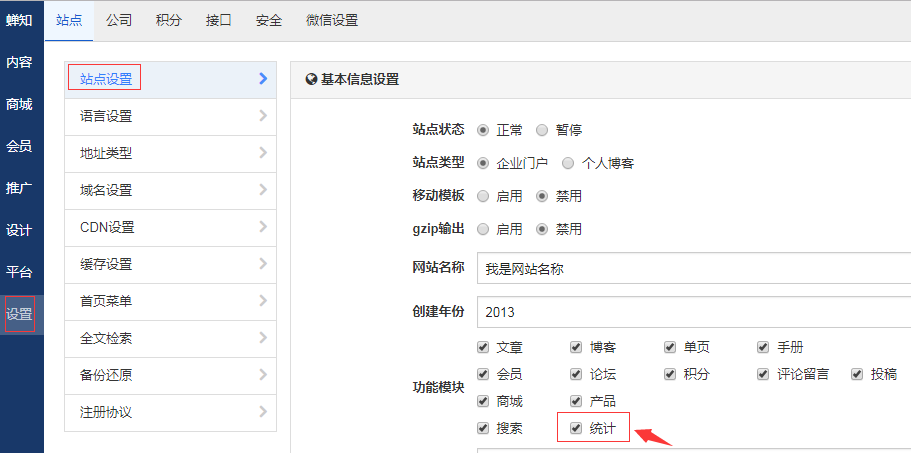Toggle the 商城 module checkbox
Viewport: 911px width, 453px height.
click(x=483, y=401)
